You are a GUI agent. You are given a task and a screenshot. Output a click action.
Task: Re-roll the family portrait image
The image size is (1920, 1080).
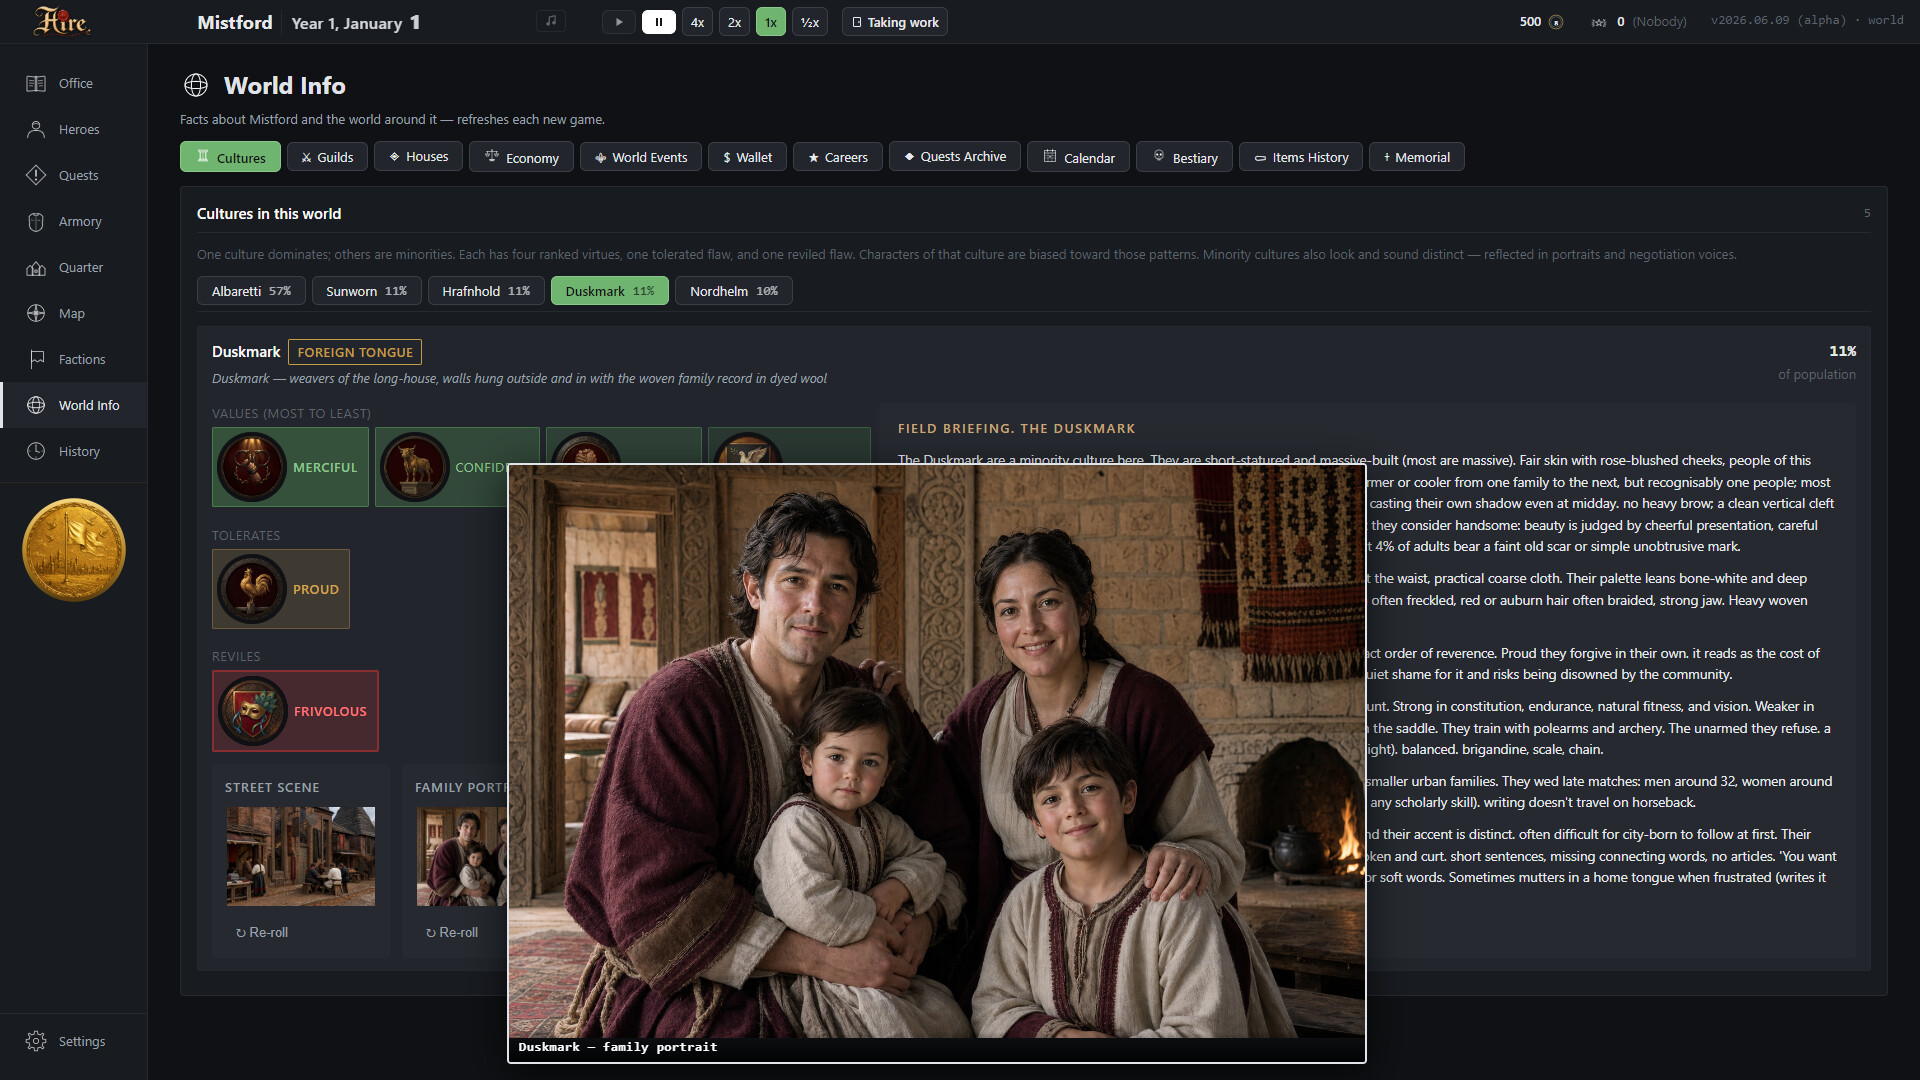(452, 932)
